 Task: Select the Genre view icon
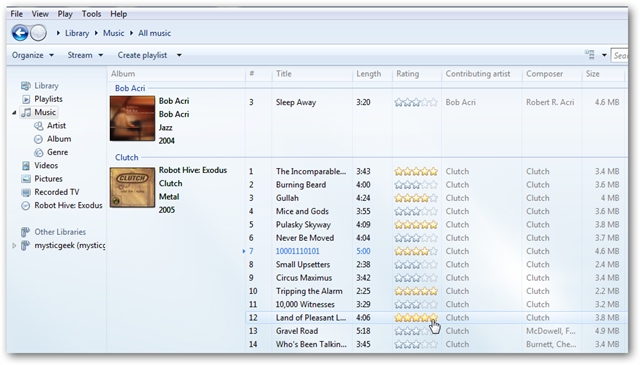tap(38, 152)
